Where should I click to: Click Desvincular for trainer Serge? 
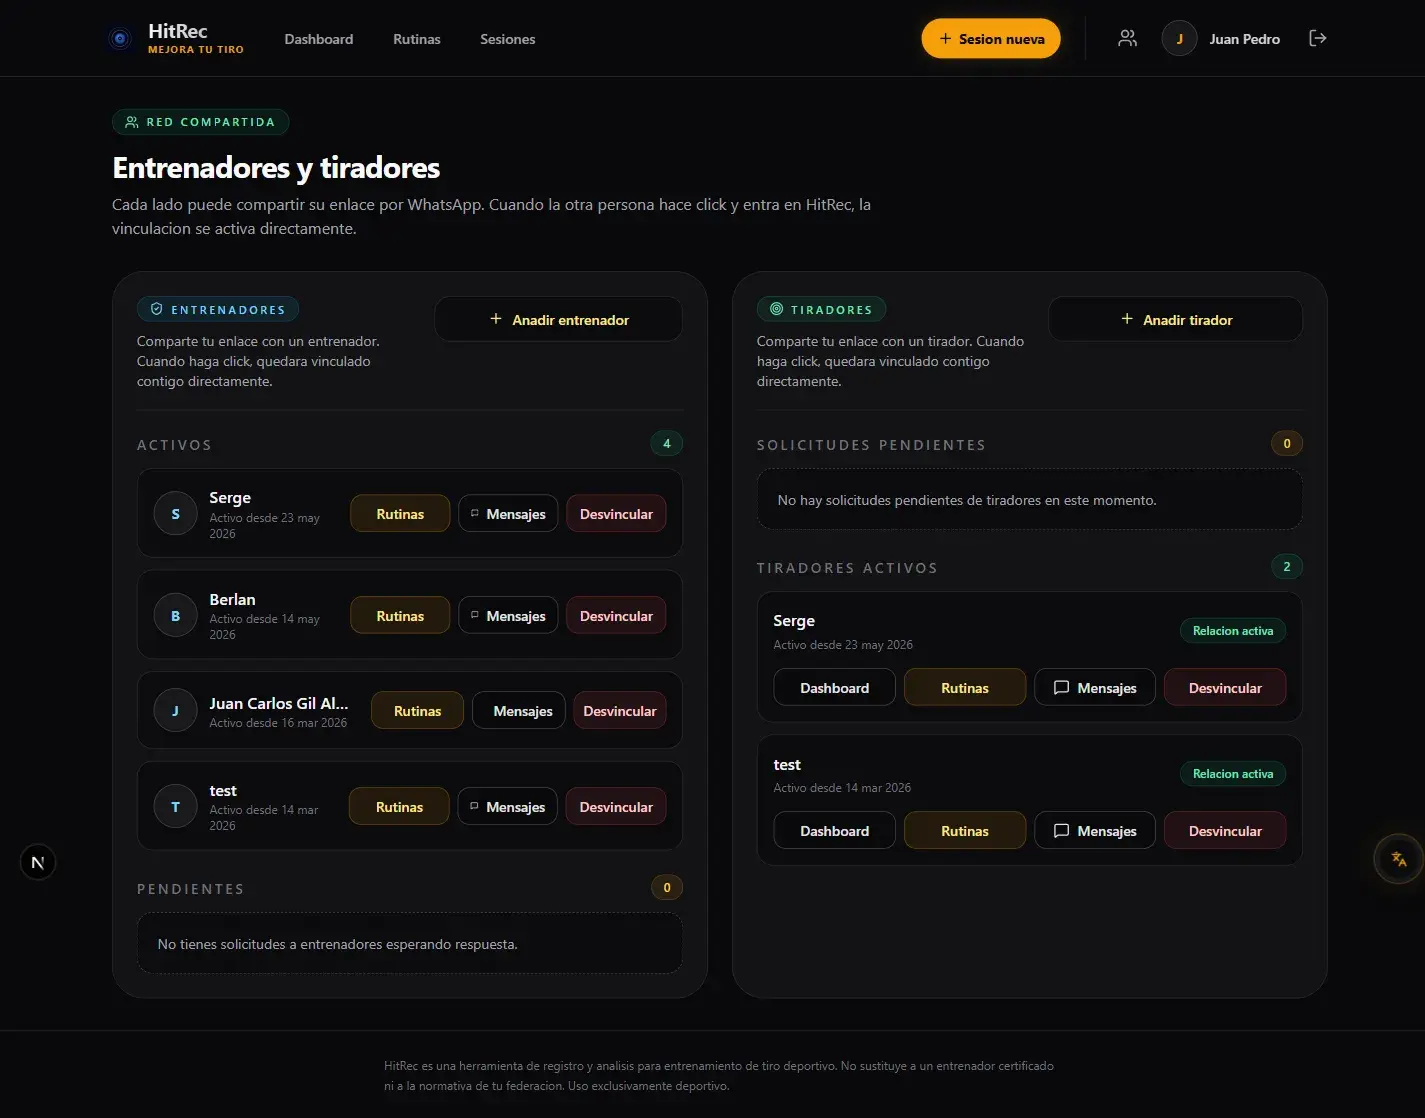[616, 514]
